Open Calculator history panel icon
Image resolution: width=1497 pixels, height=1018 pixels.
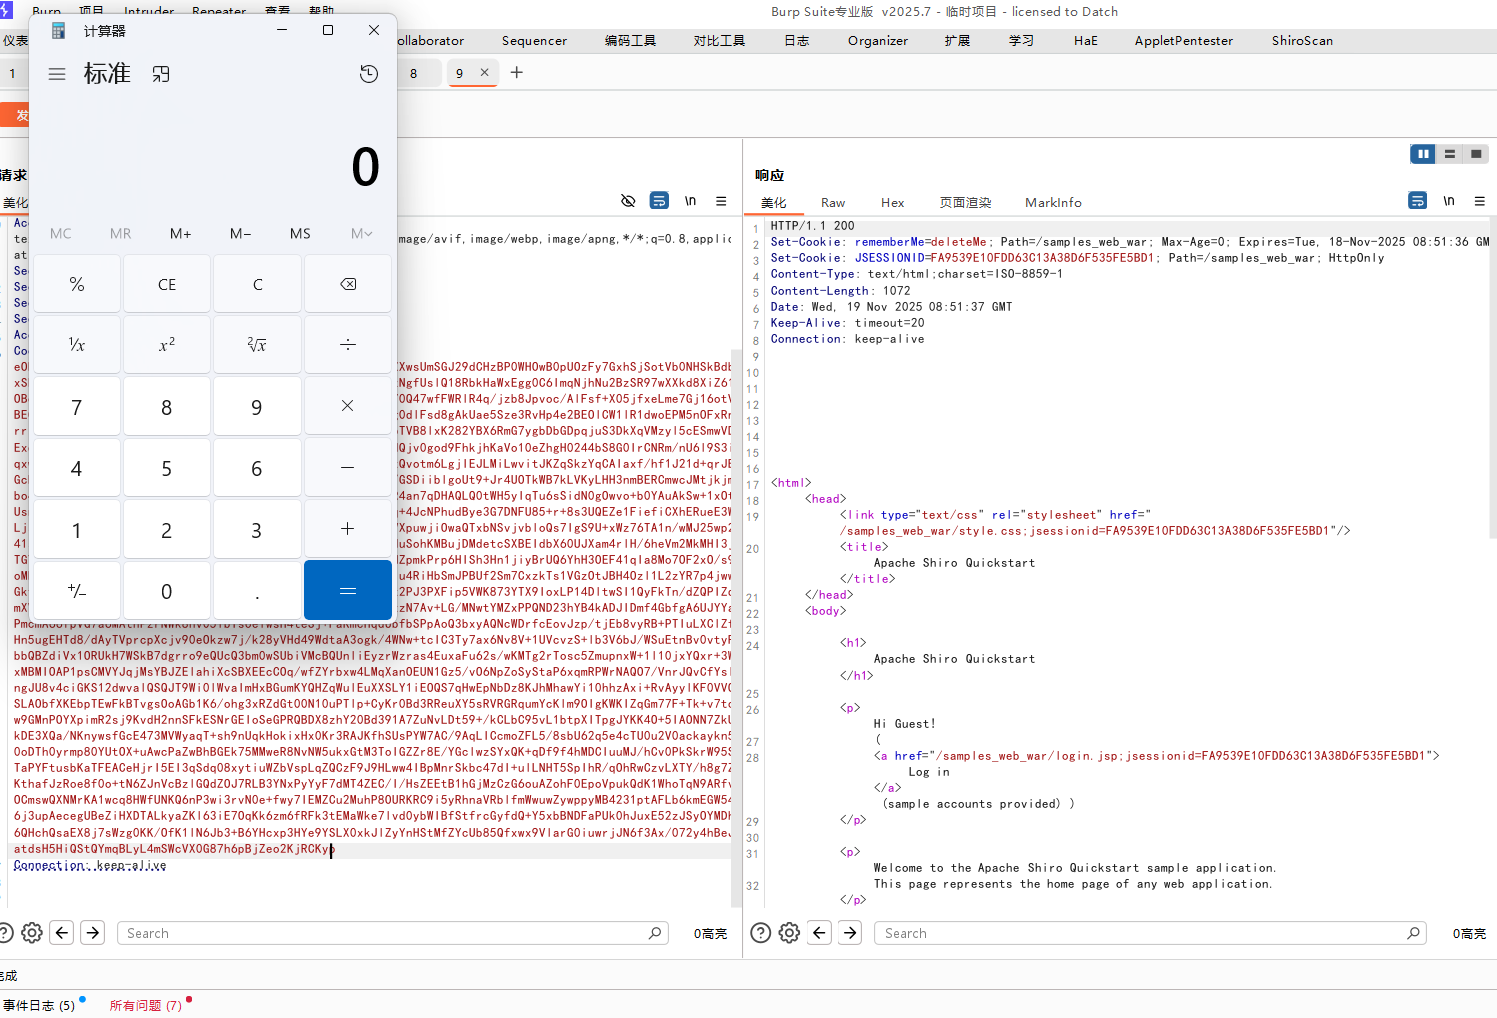[x=369, y=74]
